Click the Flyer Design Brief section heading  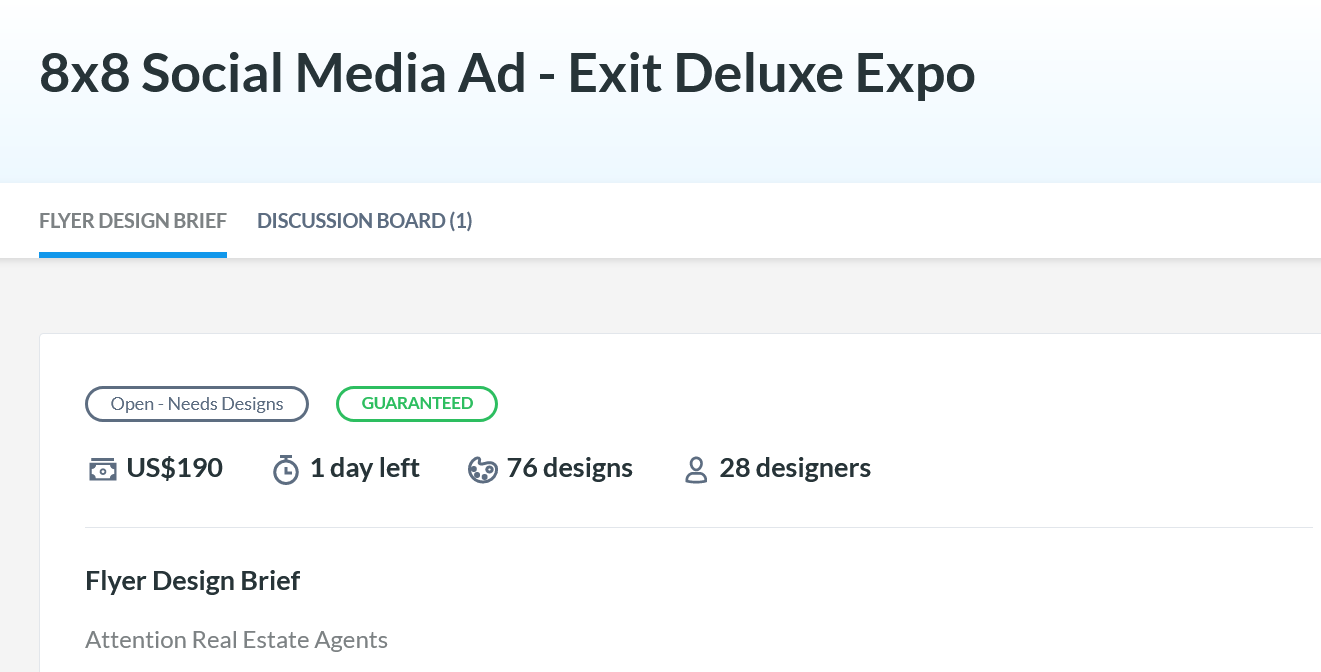coord(193,581)
